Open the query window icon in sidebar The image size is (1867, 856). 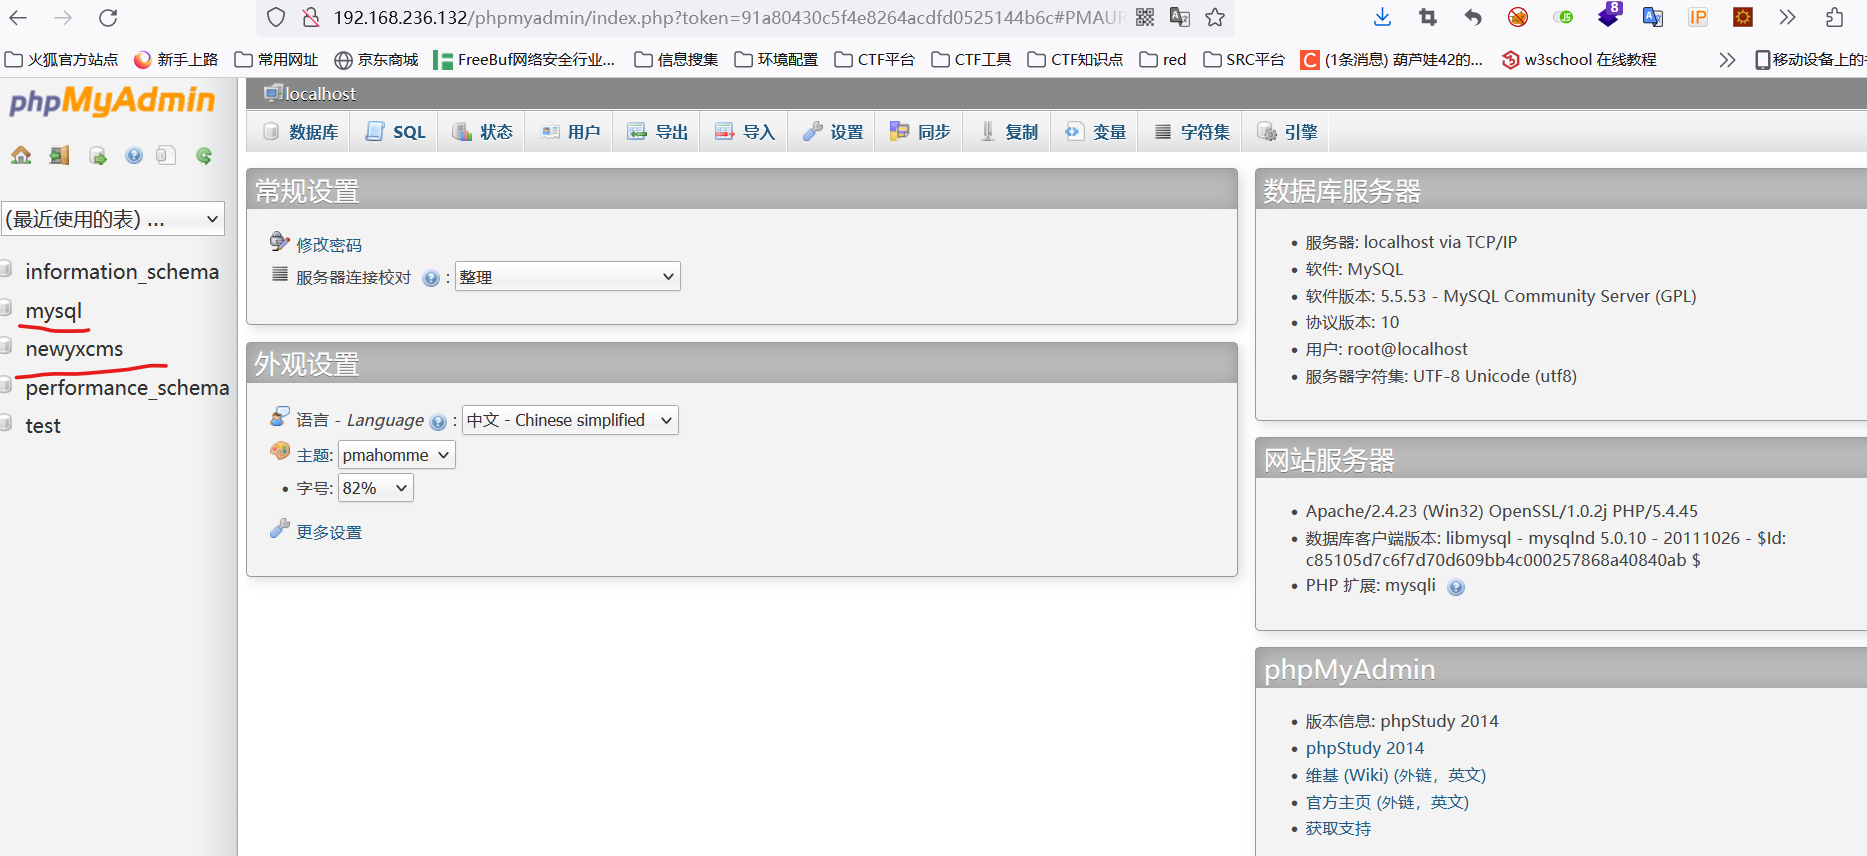pos(97,155)
